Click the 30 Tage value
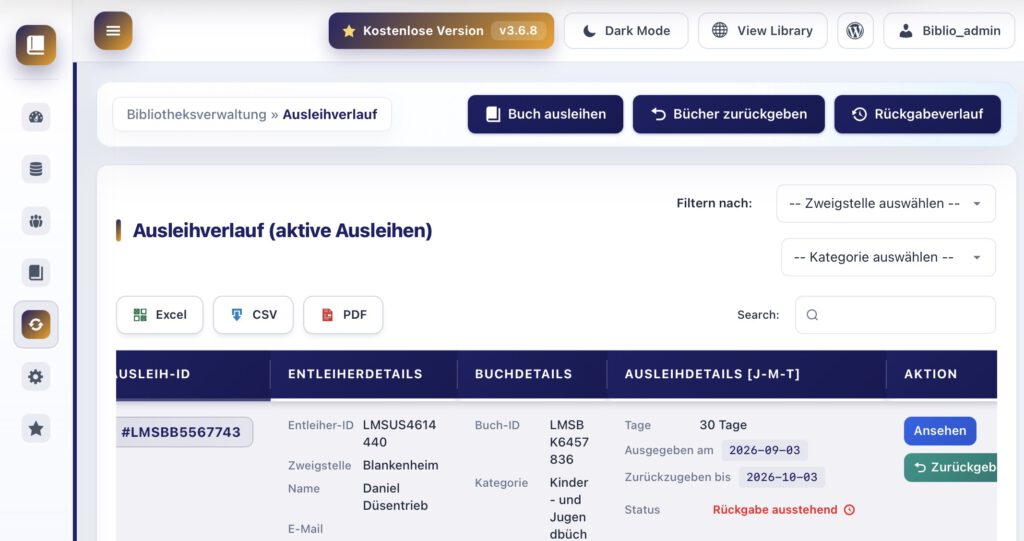This screenshot has height=541, width=1024. tap(723, 425)
